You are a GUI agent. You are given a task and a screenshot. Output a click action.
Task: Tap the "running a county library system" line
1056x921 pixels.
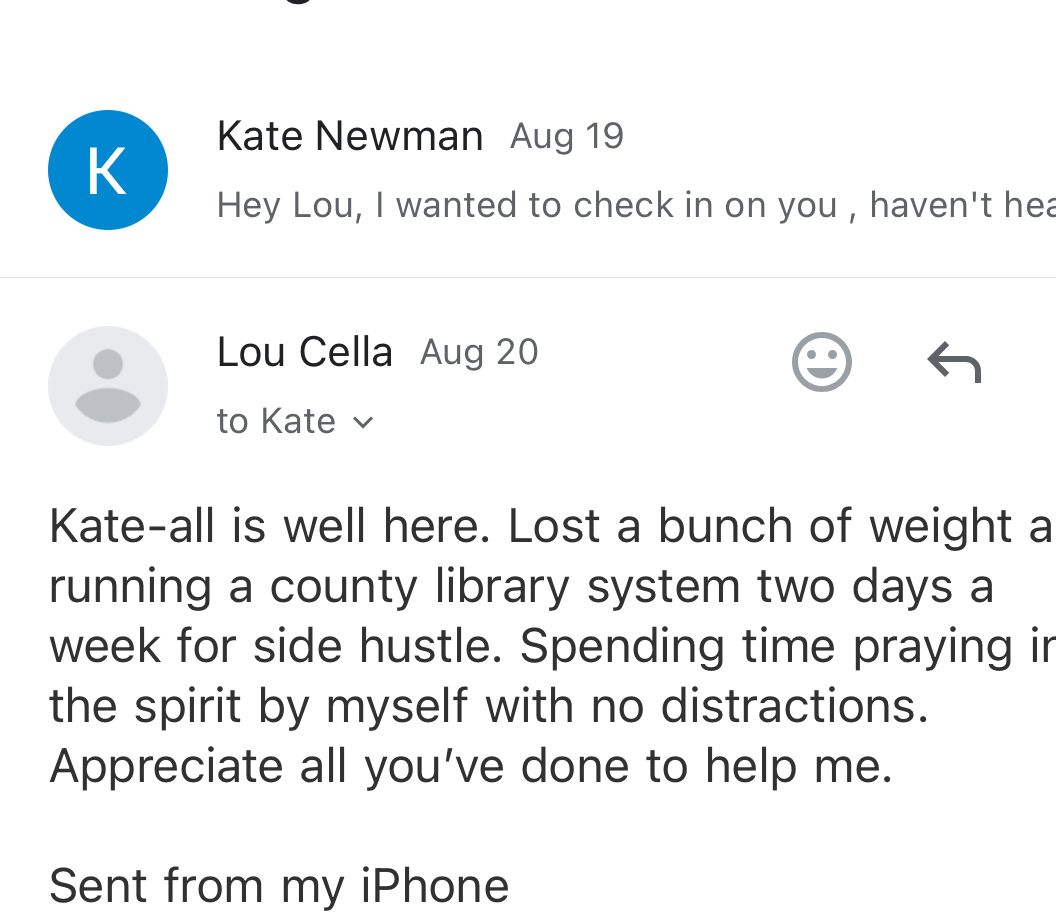[x=520, y=587]
